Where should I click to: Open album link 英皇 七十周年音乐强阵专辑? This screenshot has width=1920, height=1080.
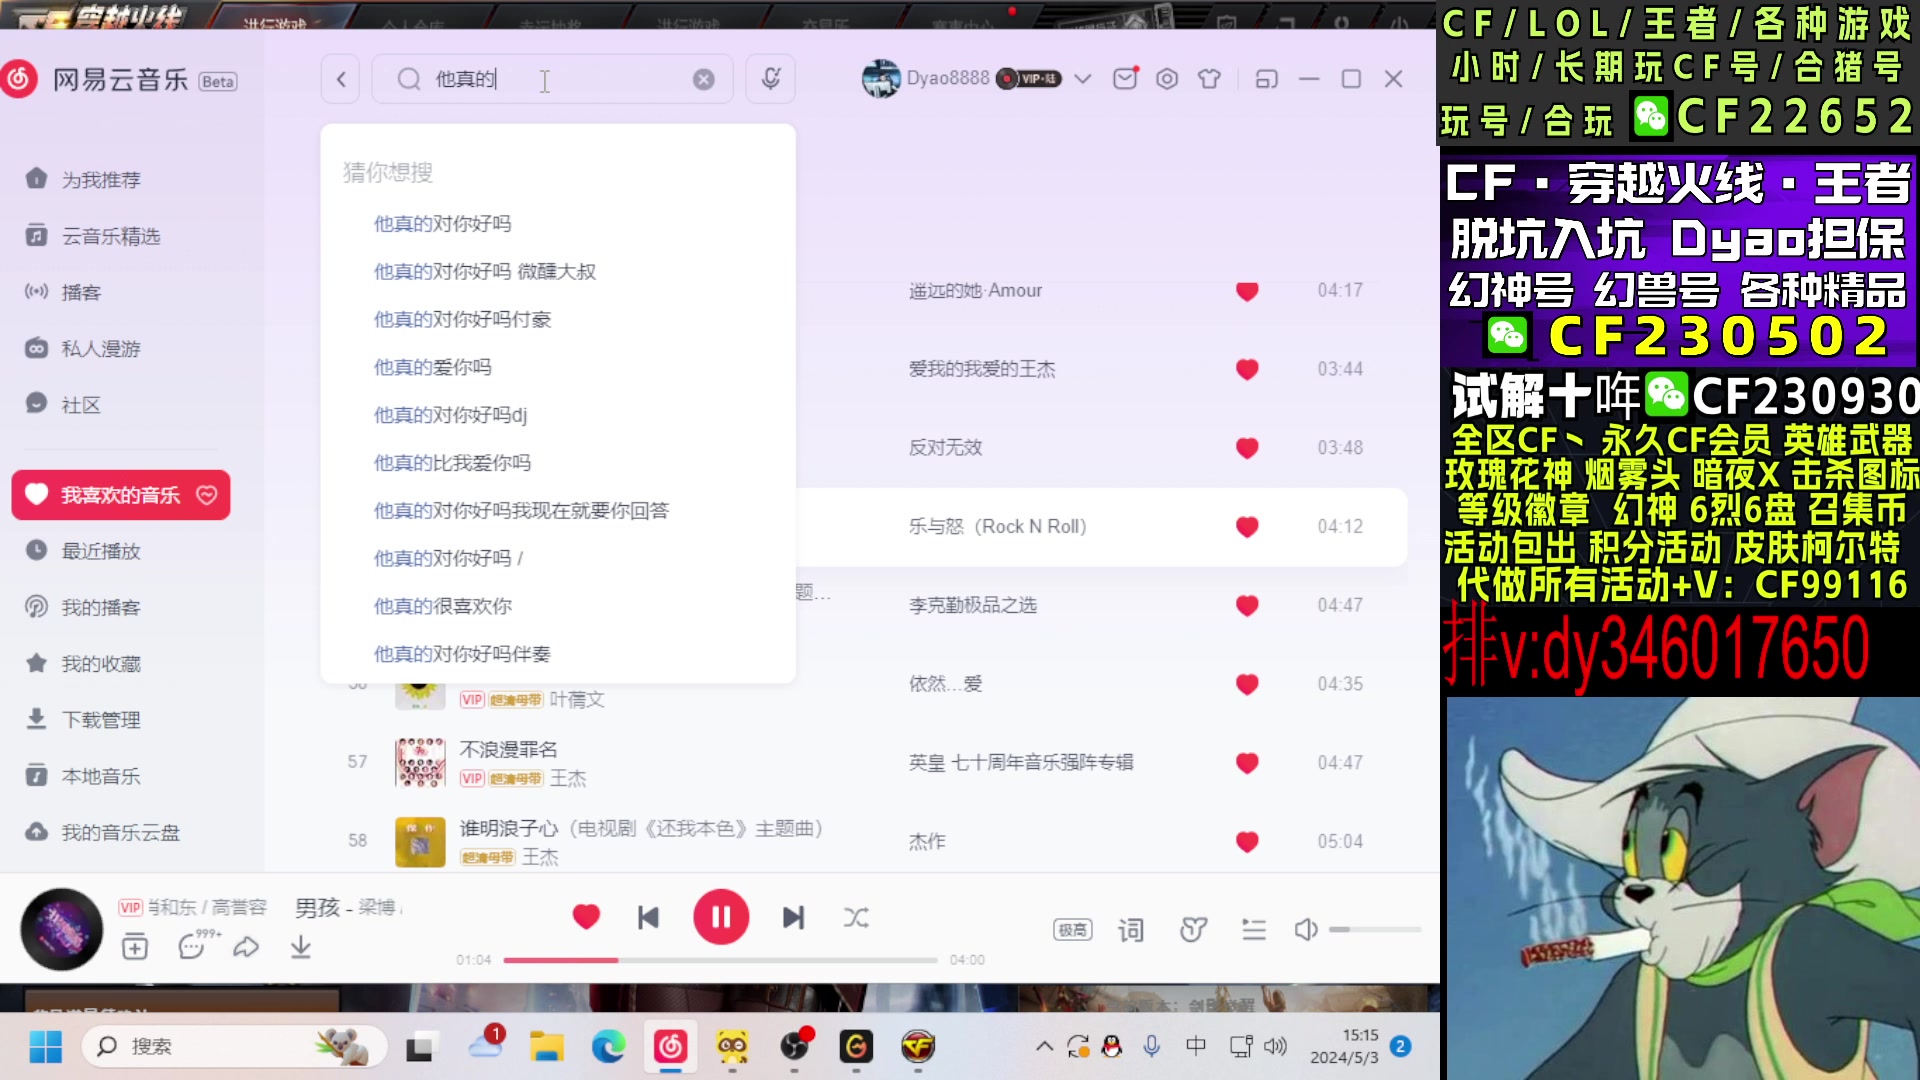click(1021, 763)
